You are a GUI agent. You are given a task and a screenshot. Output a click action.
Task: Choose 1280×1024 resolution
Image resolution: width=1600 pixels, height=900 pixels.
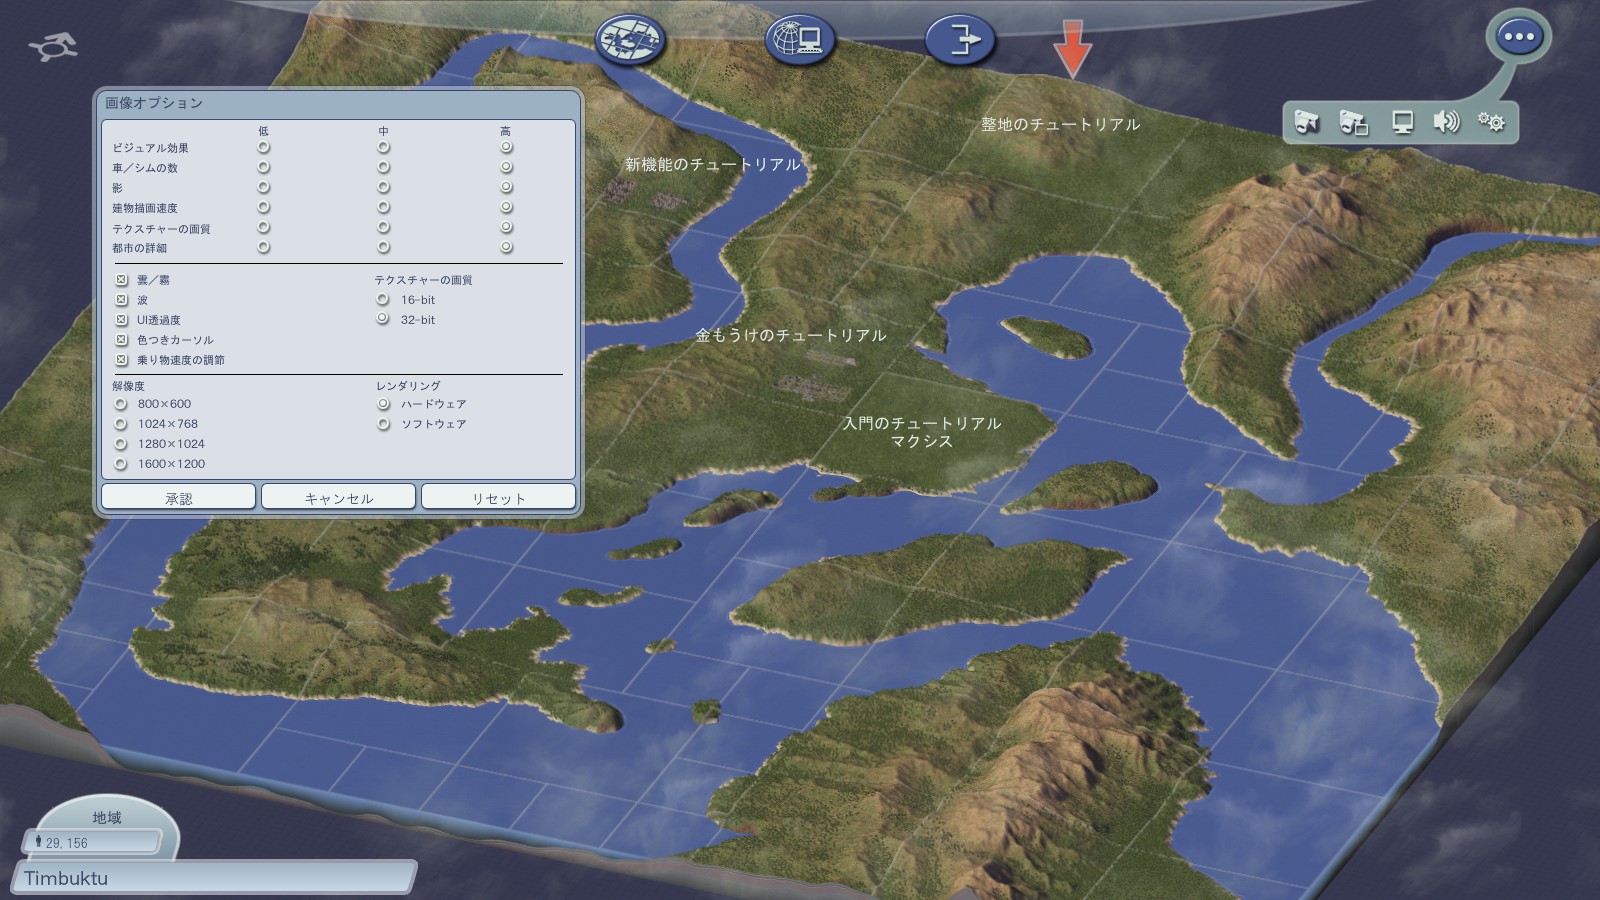pos(121,444)
